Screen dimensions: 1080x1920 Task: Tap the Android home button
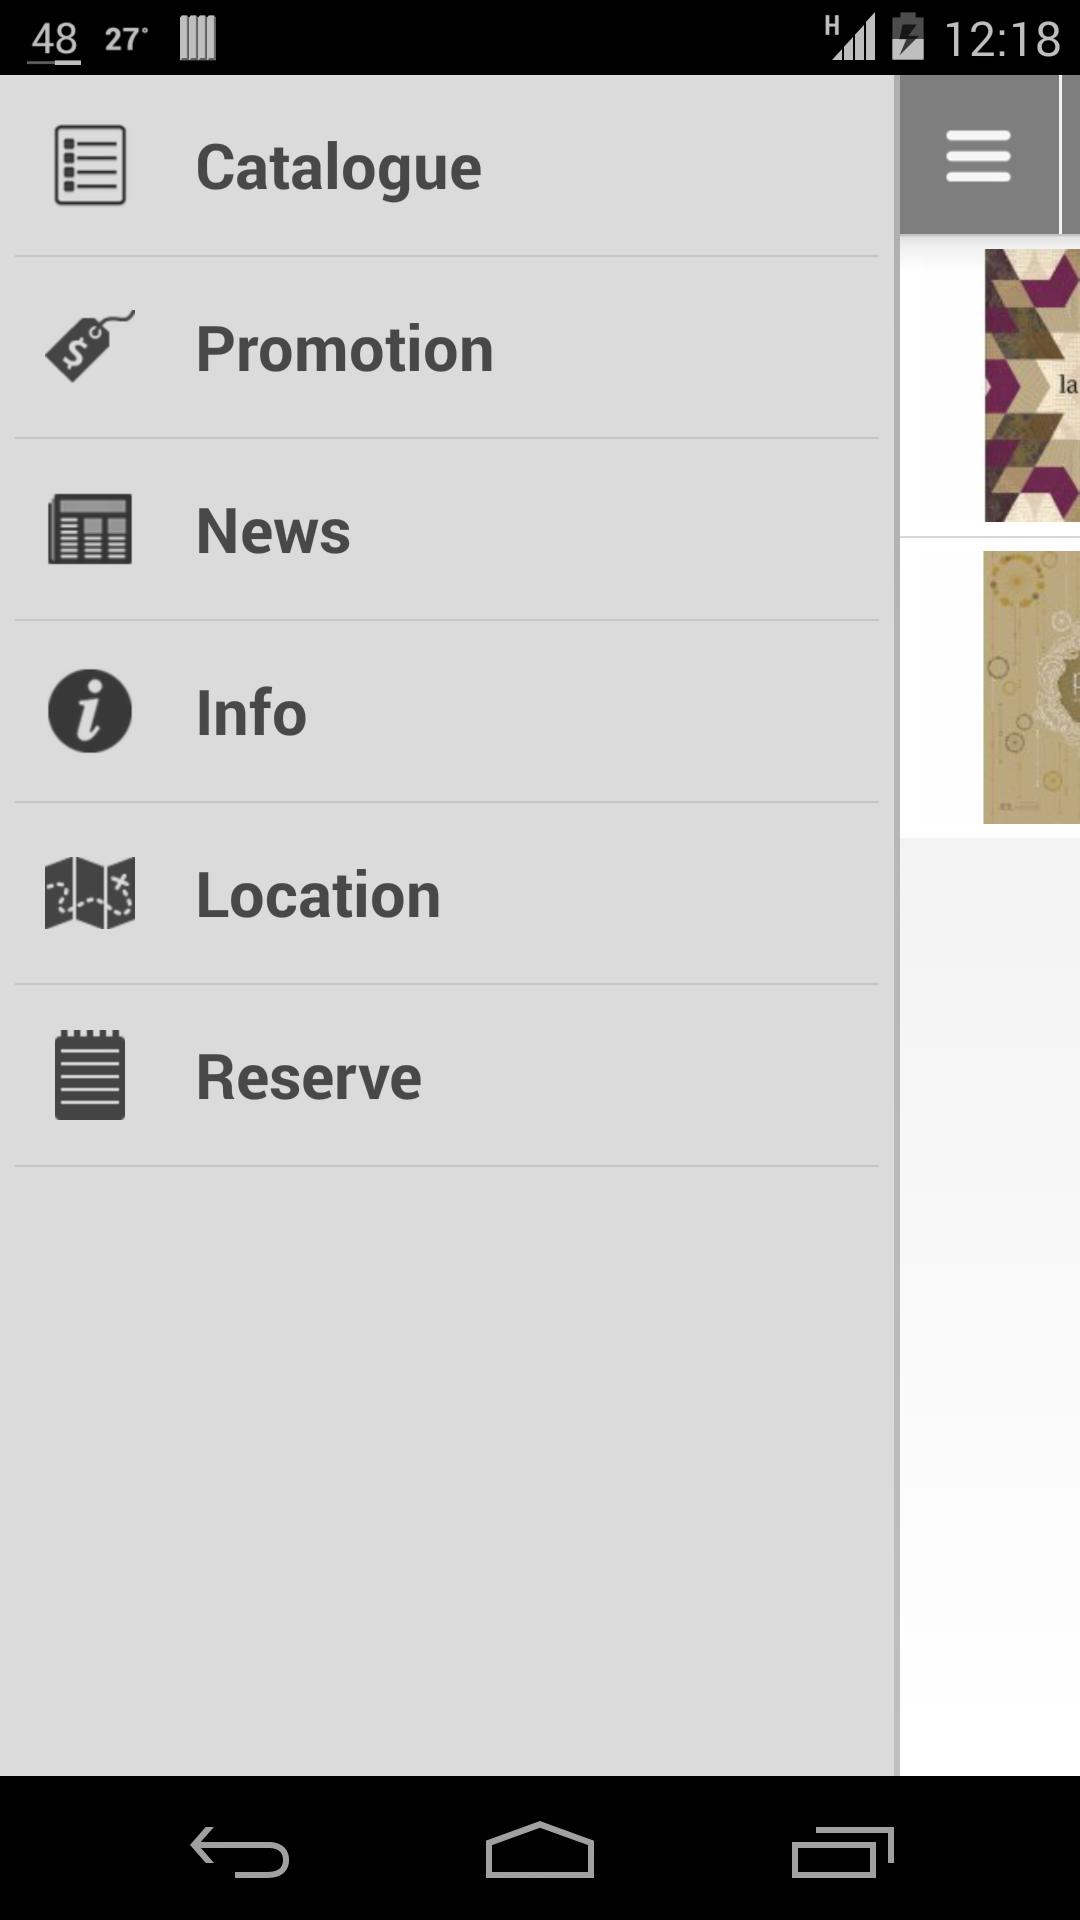click(540, 1850)
